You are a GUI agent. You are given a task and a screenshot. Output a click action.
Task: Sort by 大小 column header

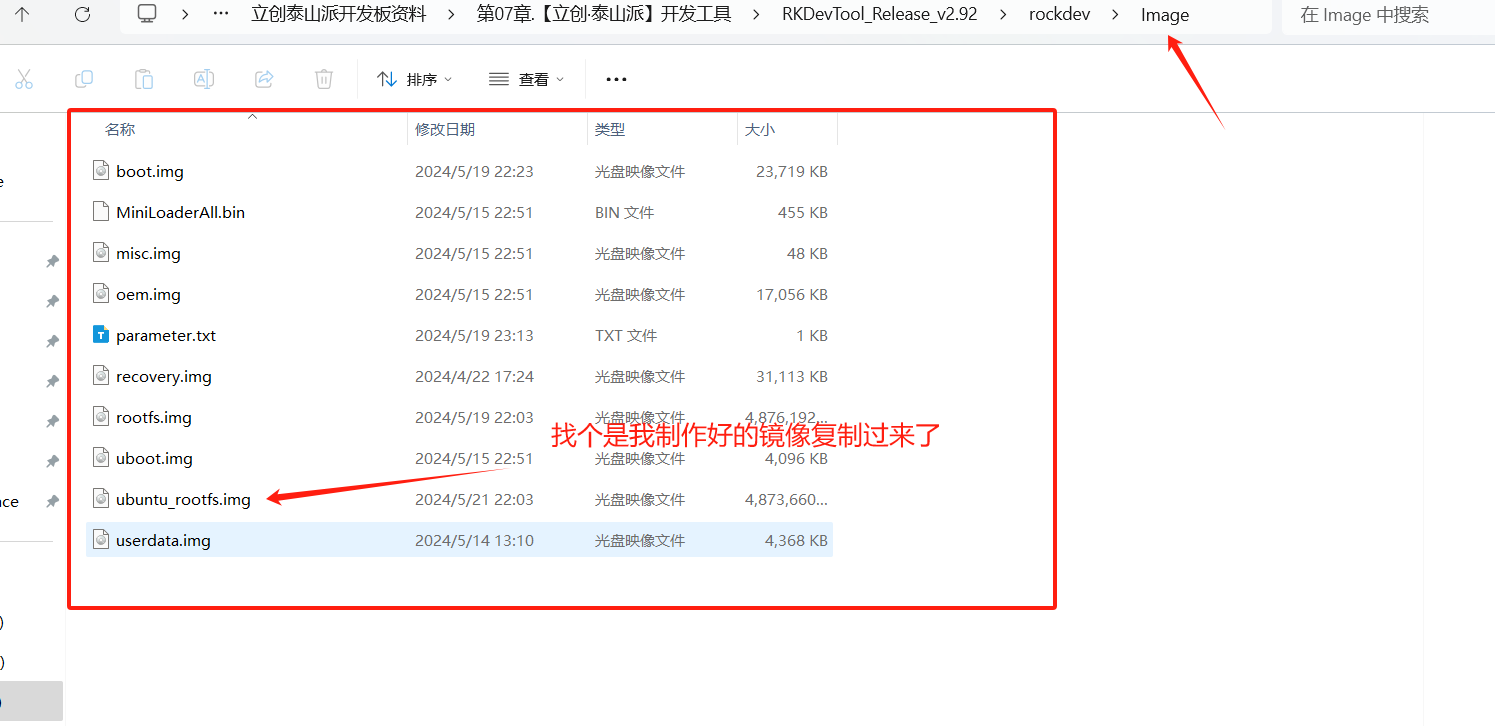(759, 129)
